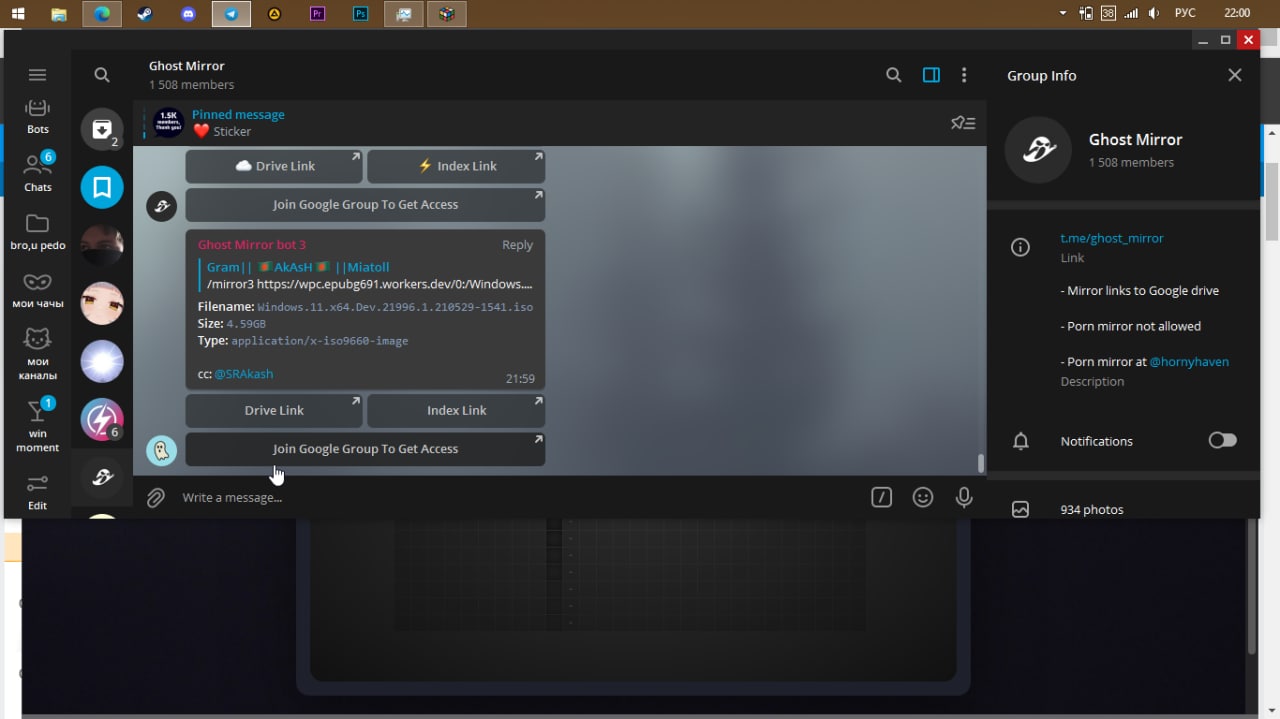Image resolution: width=1280 pixels, height=719 pixels.
Task: Show hidden system tray icons arrow
Action: [x=1063, y=13]
